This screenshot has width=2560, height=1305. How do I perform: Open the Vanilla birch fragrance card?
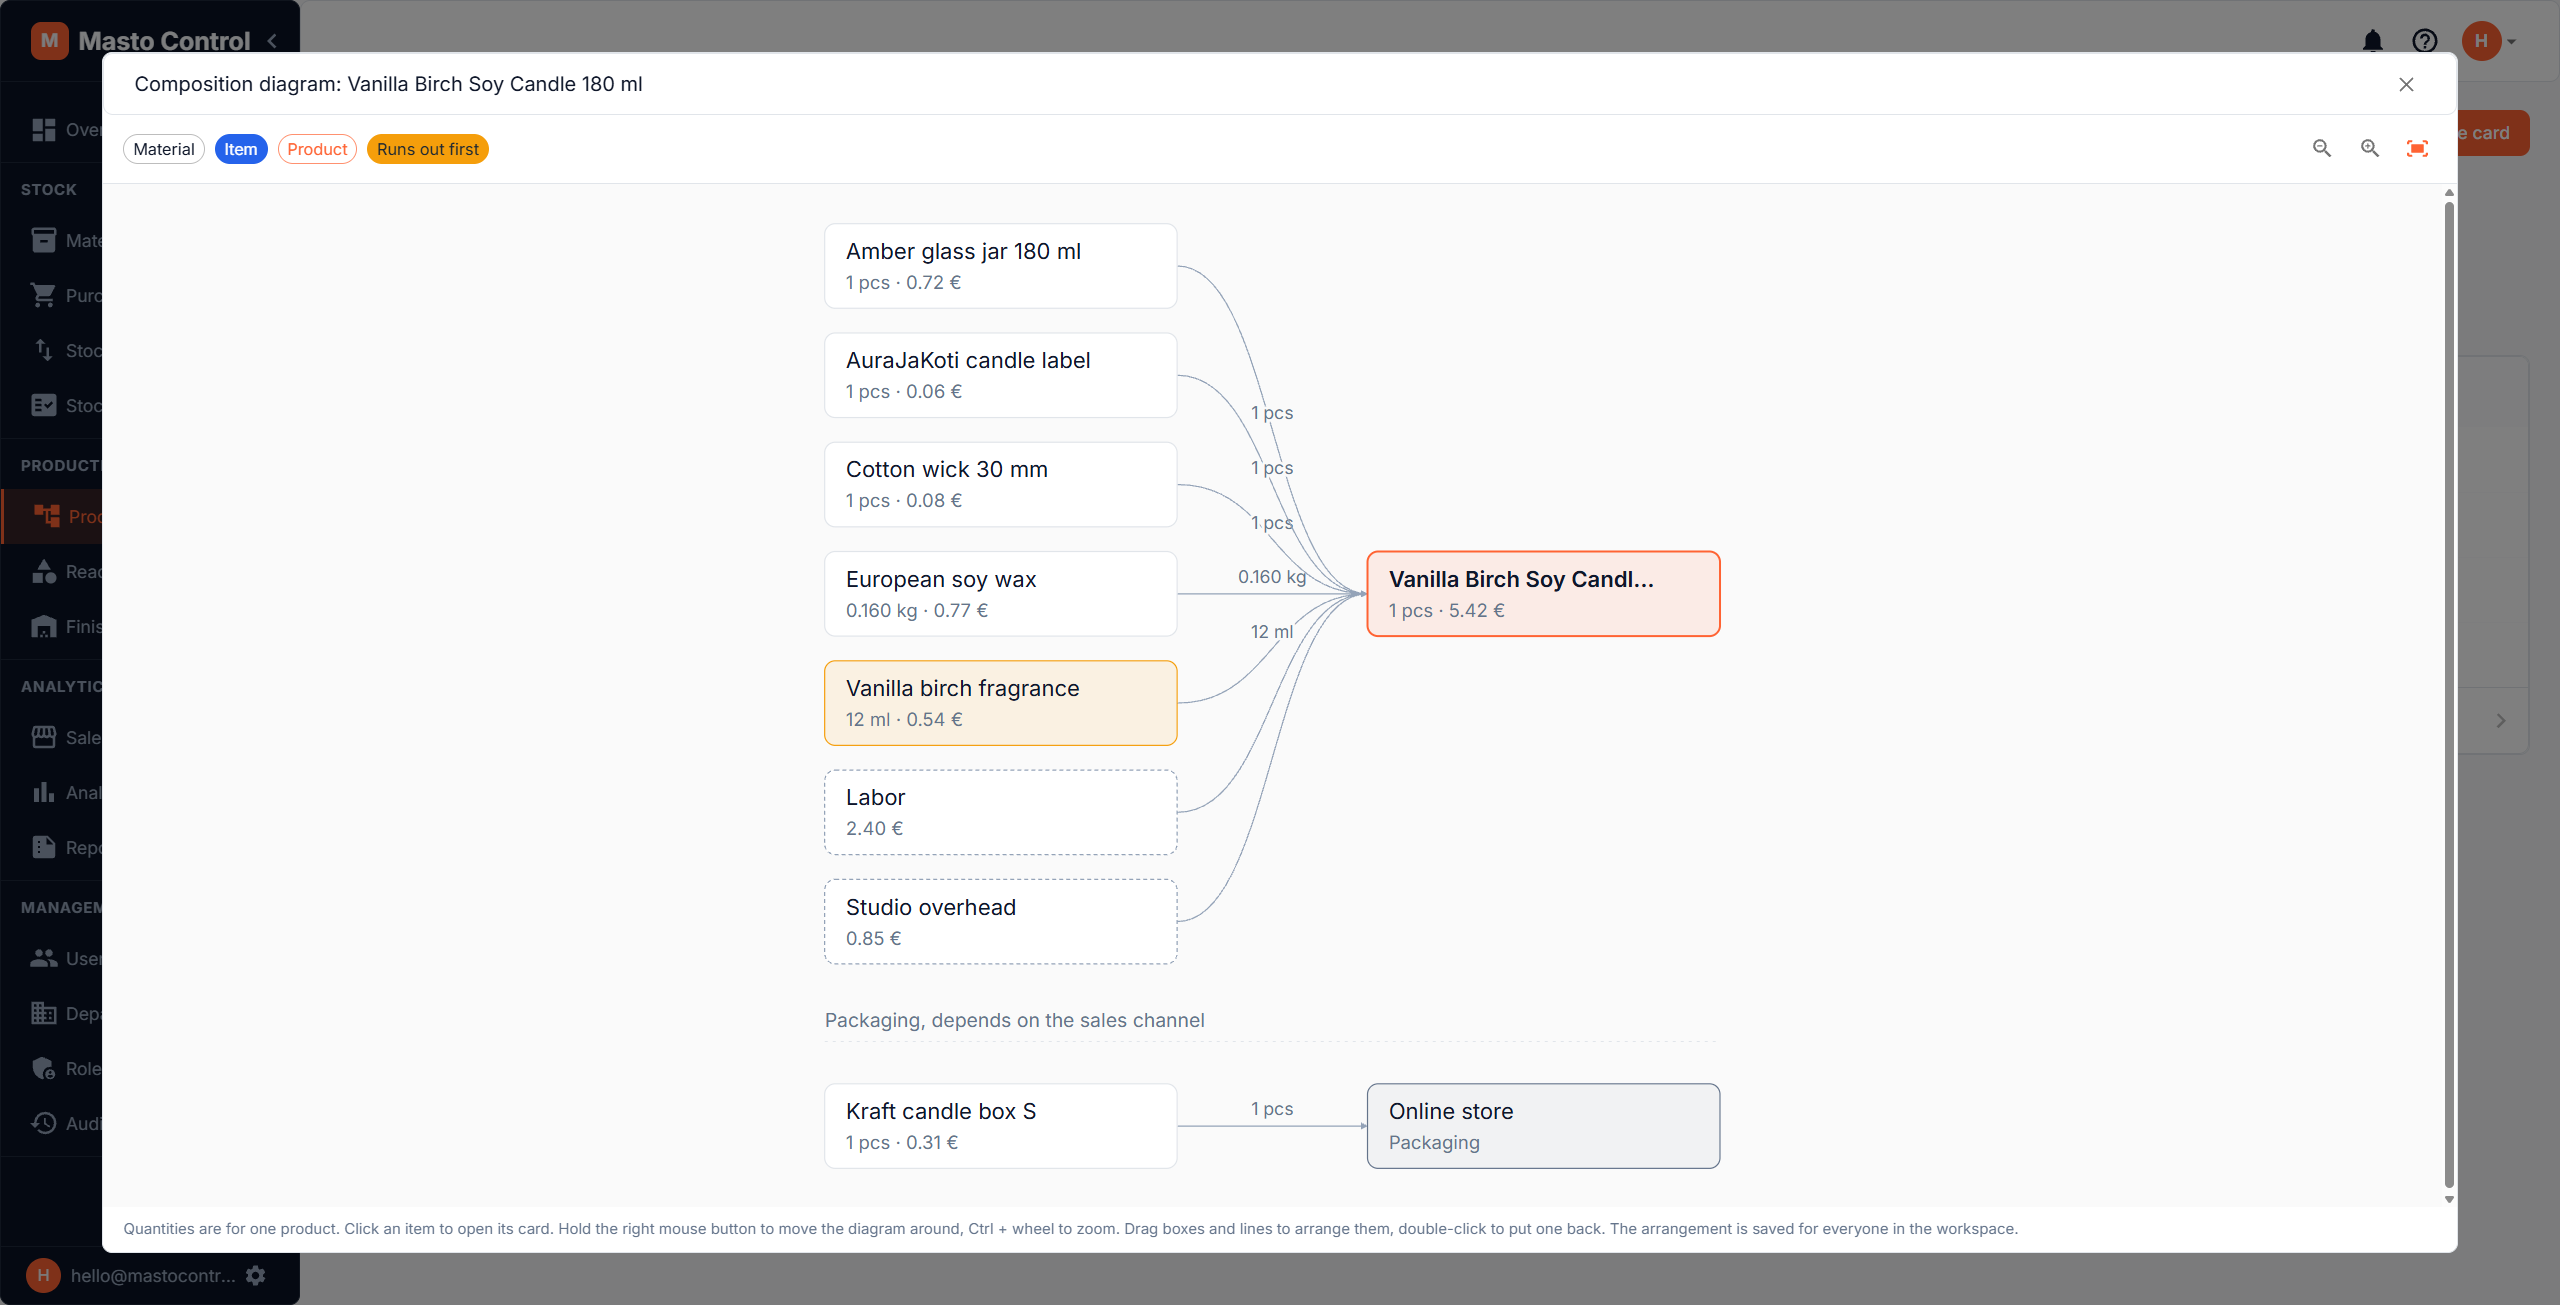click(1001, 703)
